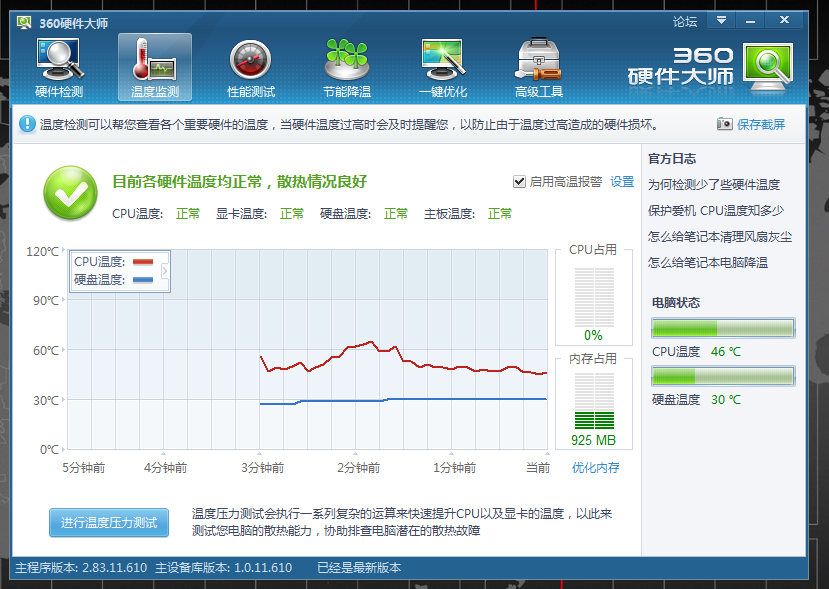Toggle the 启用高温报警 checkbox

(x=519, y=182)
